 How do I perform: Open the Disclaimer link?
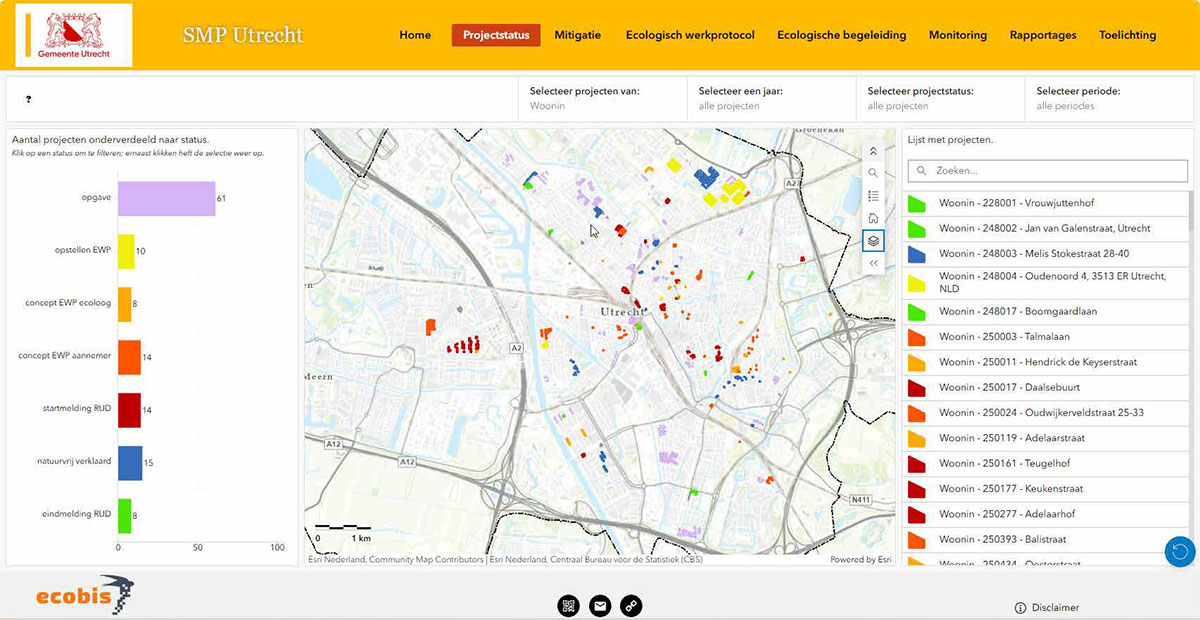click(x=1047, y=607)
